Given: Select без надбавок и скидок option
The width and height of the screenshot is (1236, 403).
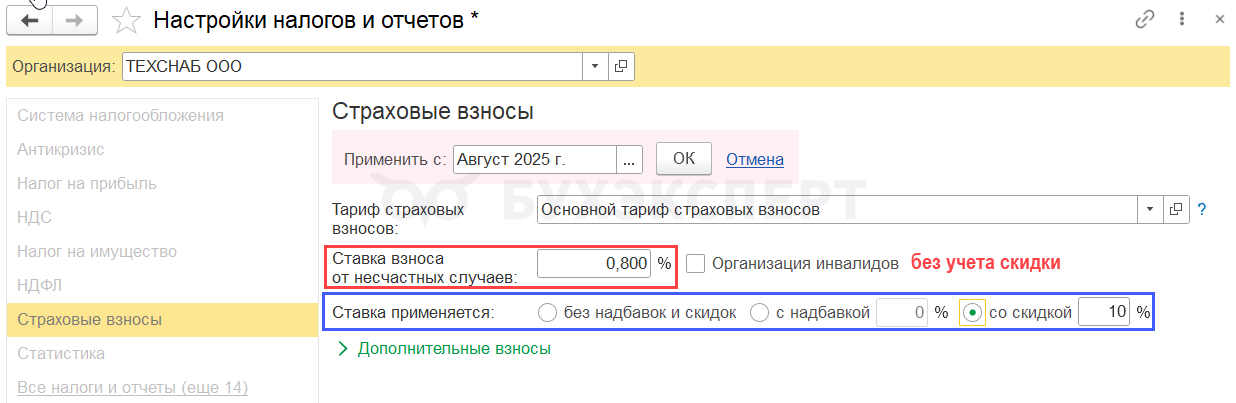Looking at the screenshot, I should click(x=547, y=313).
